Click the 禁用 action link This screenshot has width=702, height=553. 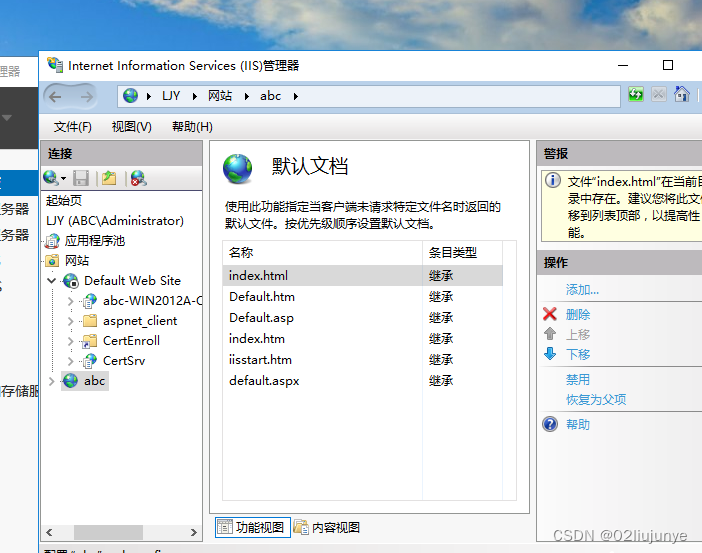coord(578,379)
